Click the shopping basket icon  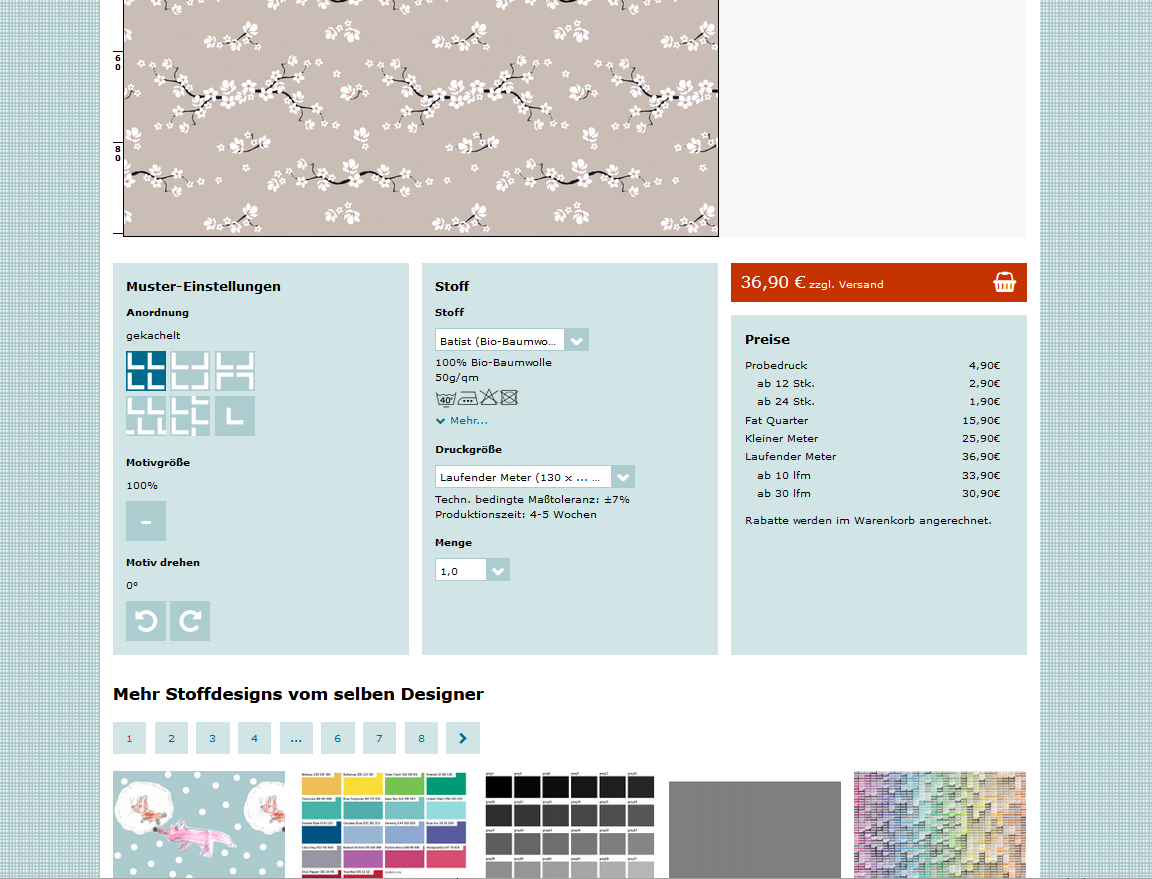point(1004,283)
